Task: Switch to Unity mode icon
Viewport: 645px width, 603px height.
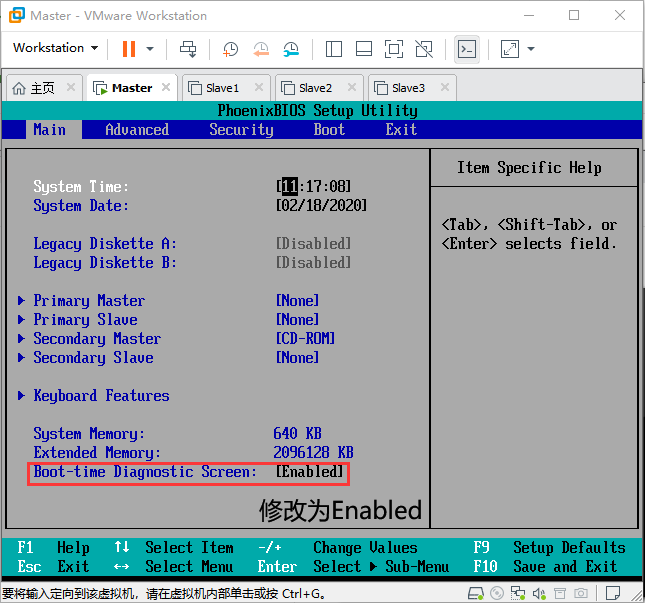Action: [x=424, y=49]
